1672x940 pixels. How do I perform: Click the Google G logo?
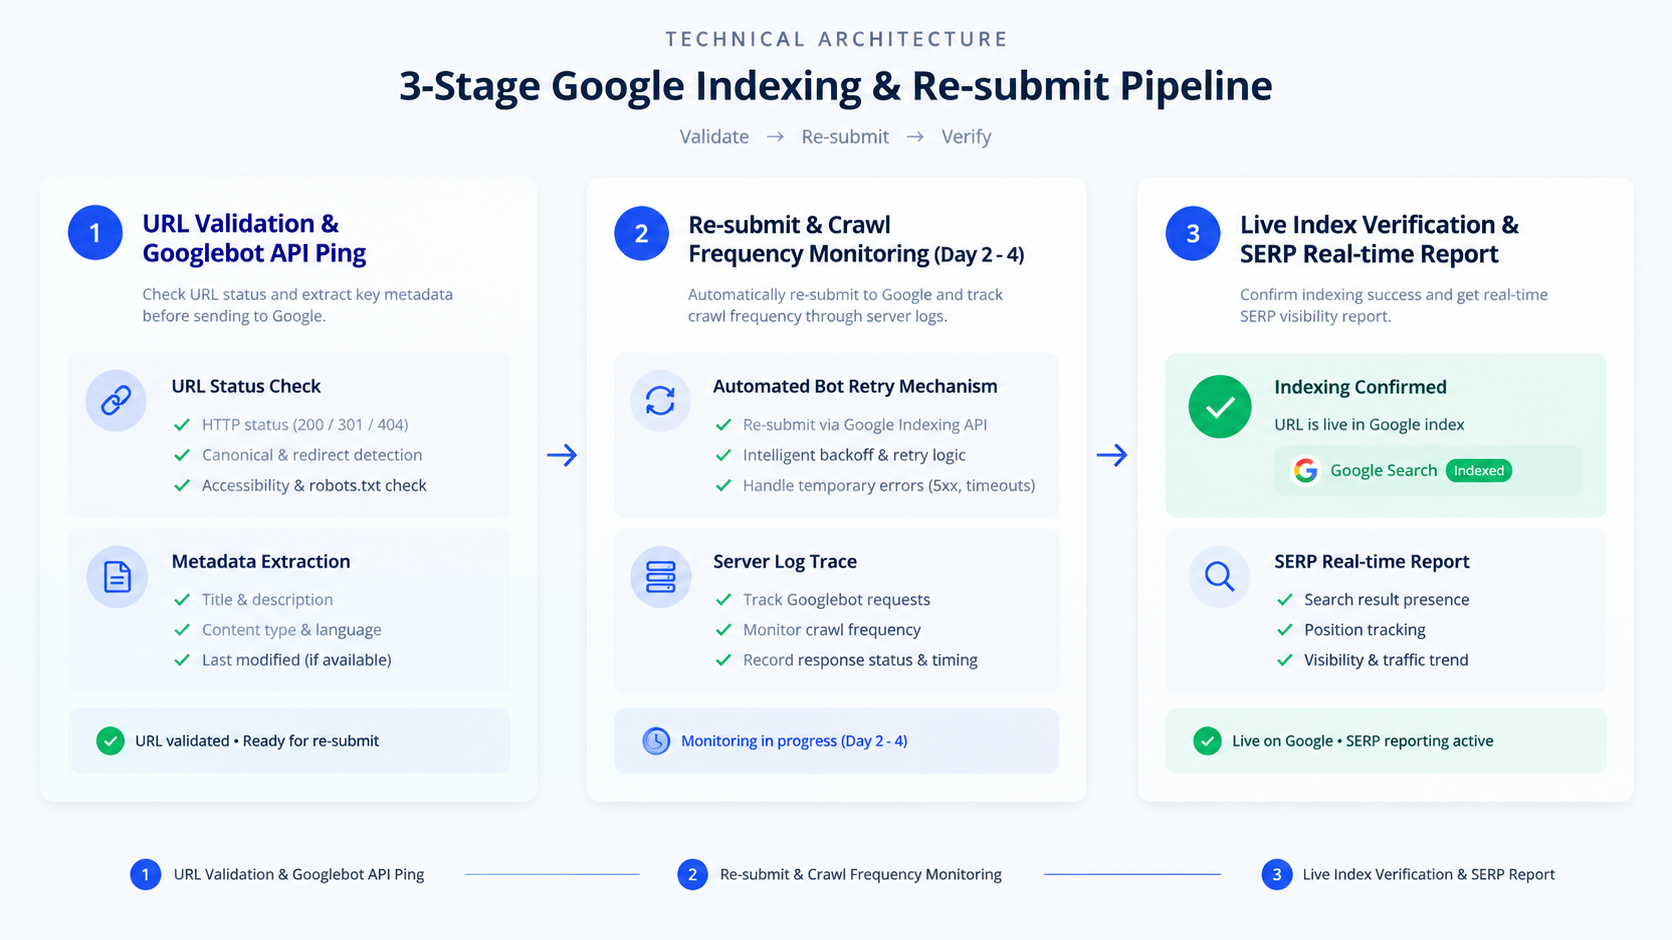[x=1305, y=471]
